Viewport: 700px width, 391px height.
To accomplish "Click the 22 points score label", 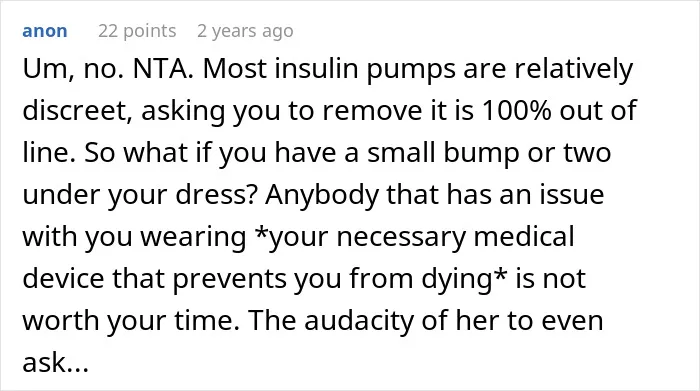I will click(137, 31).
